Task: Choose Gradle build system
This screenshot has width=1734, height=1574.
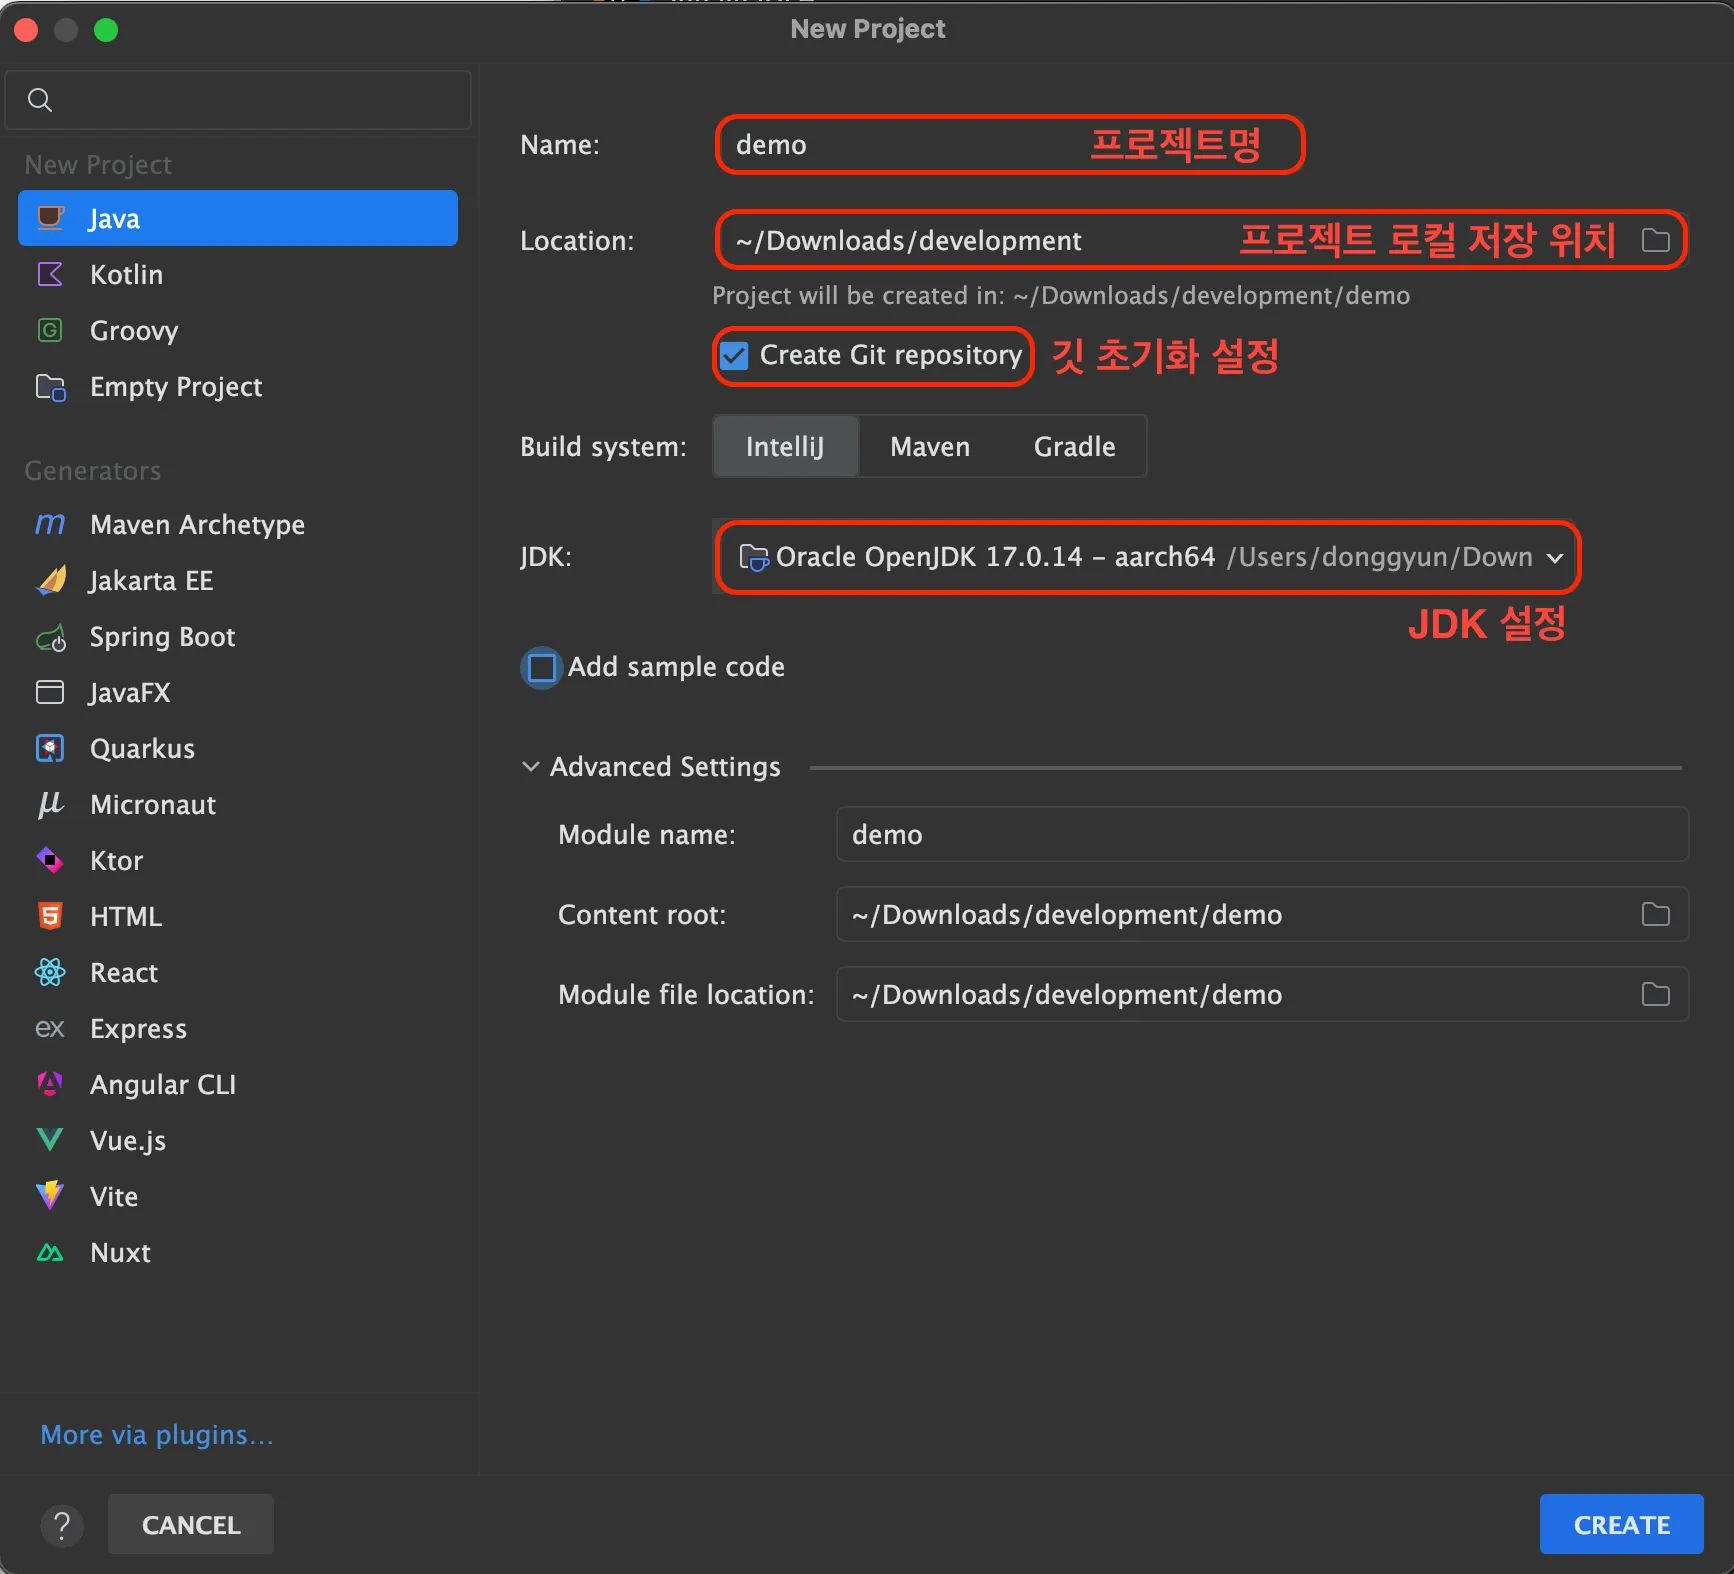Action: (x=1074, y=446)
